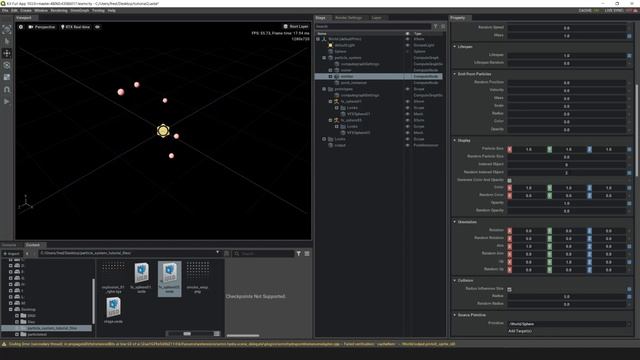
Task: Open the Content browser options menu icon
Action: point(307,253)
